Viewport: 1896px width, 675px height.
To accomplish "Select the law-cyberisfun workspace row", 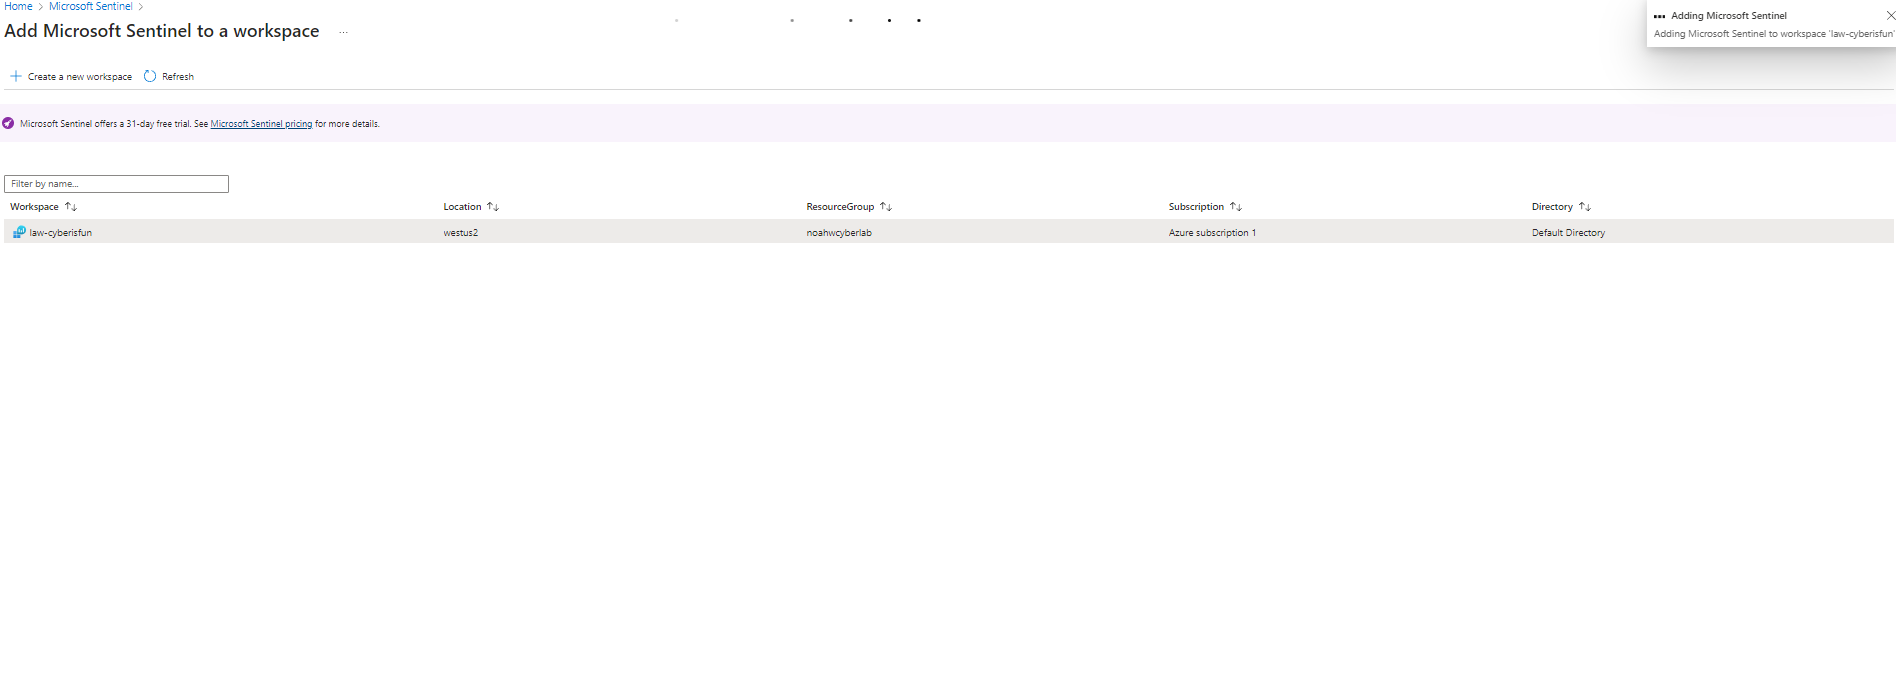I will (948, 232).
